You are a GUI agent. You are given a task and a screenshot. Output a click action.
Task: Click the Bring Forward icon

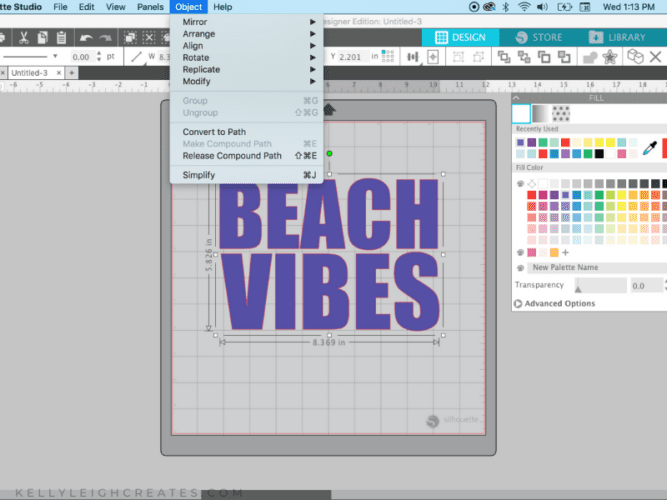[x=524, y=57]
